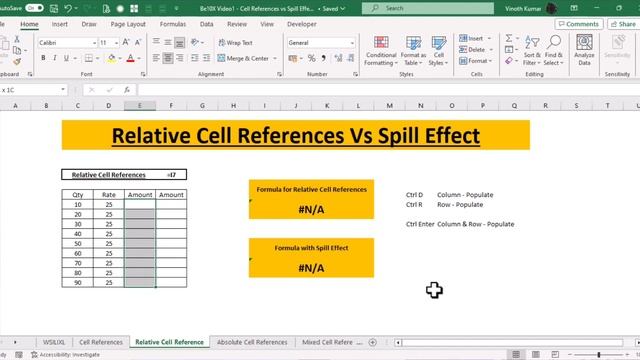
Task: Apply the red Font Color
Action: coord(131,58)
